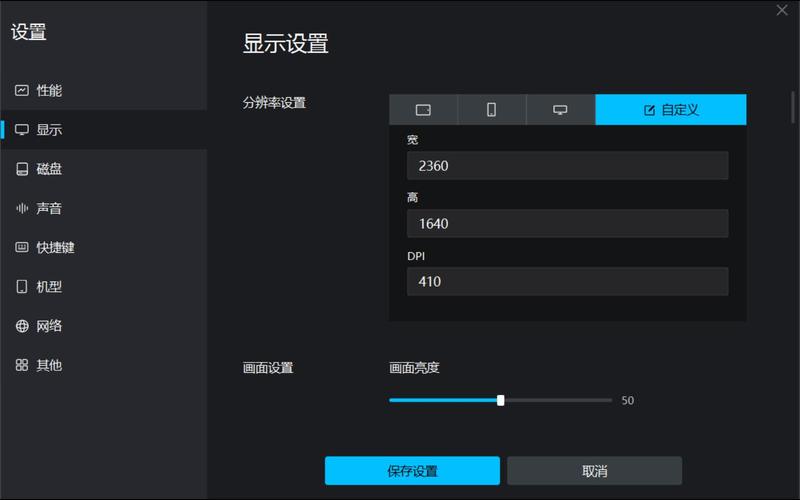The width and height of the screenshot is (800, 500).
Task: Click the brightness value 50
Action: coord(628,401)
